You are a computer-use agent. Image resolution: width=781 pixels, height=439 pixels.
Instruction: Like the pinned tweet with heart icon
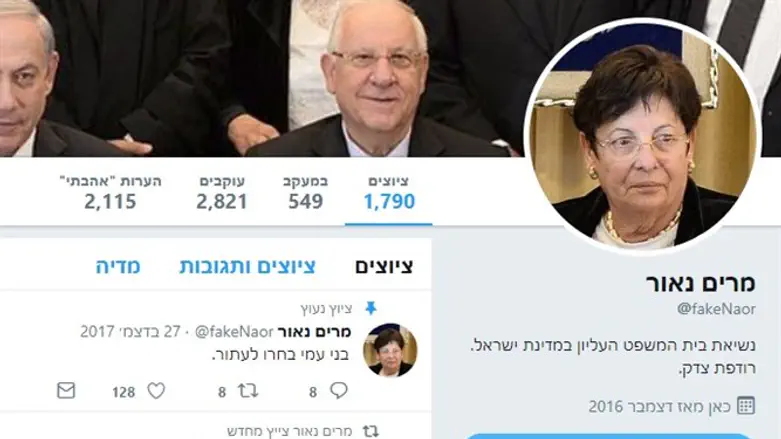(156, 391)
